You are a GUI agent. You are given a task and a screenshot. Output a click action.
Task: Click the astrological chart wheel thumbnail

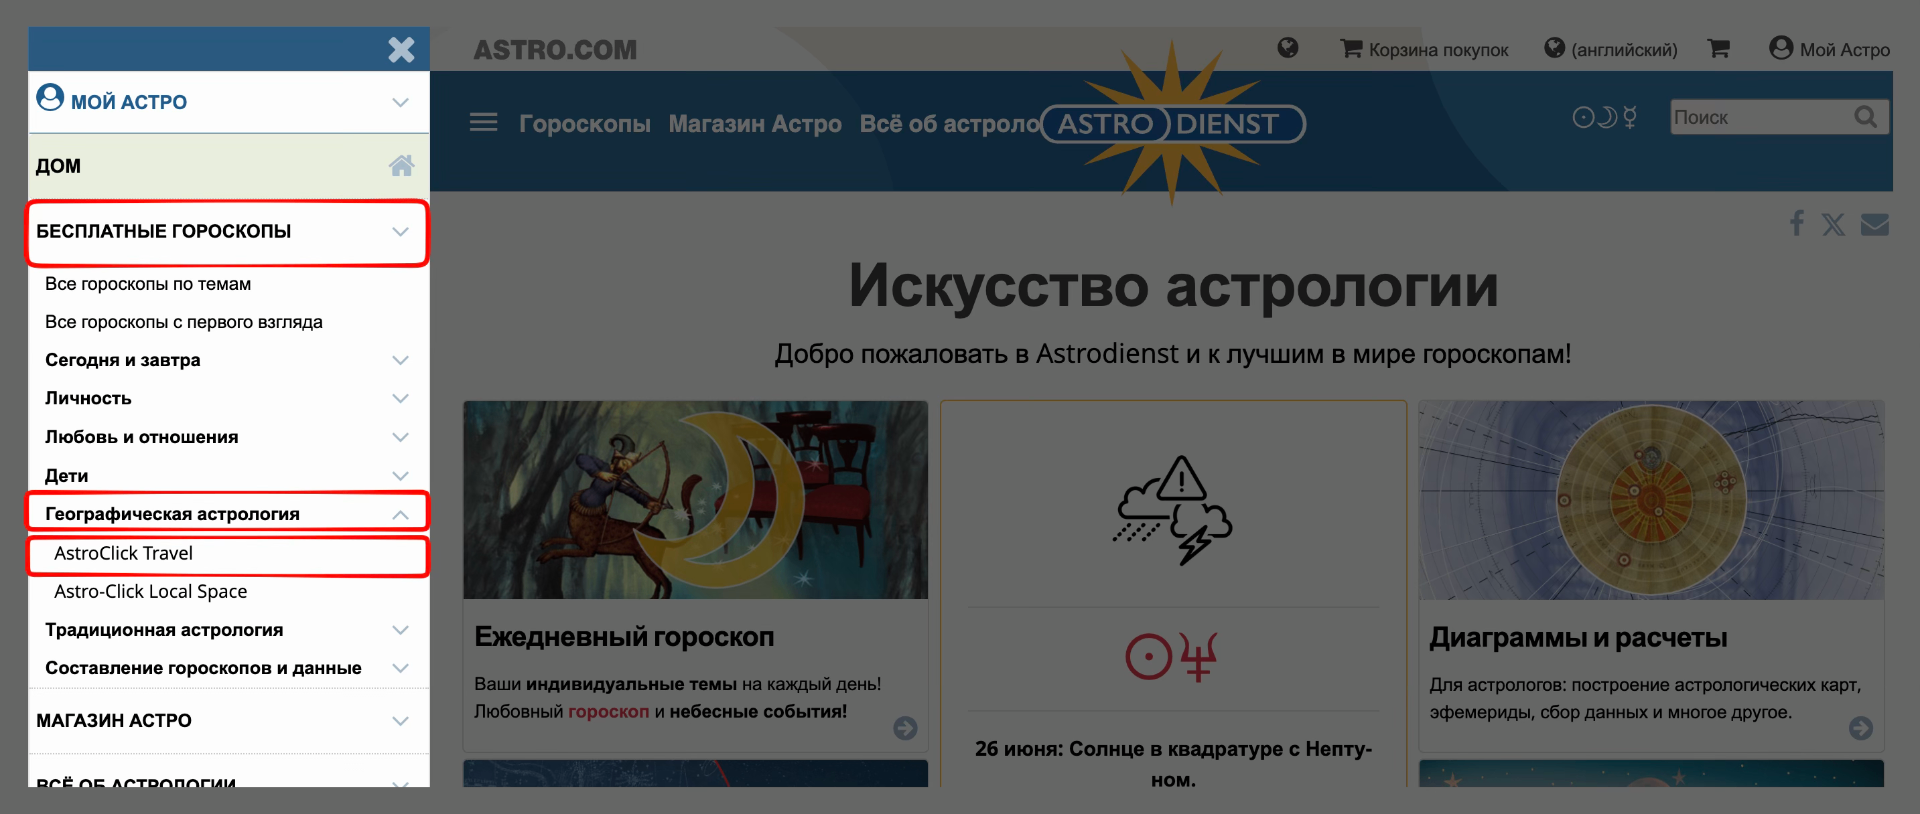coord(1651,500)
